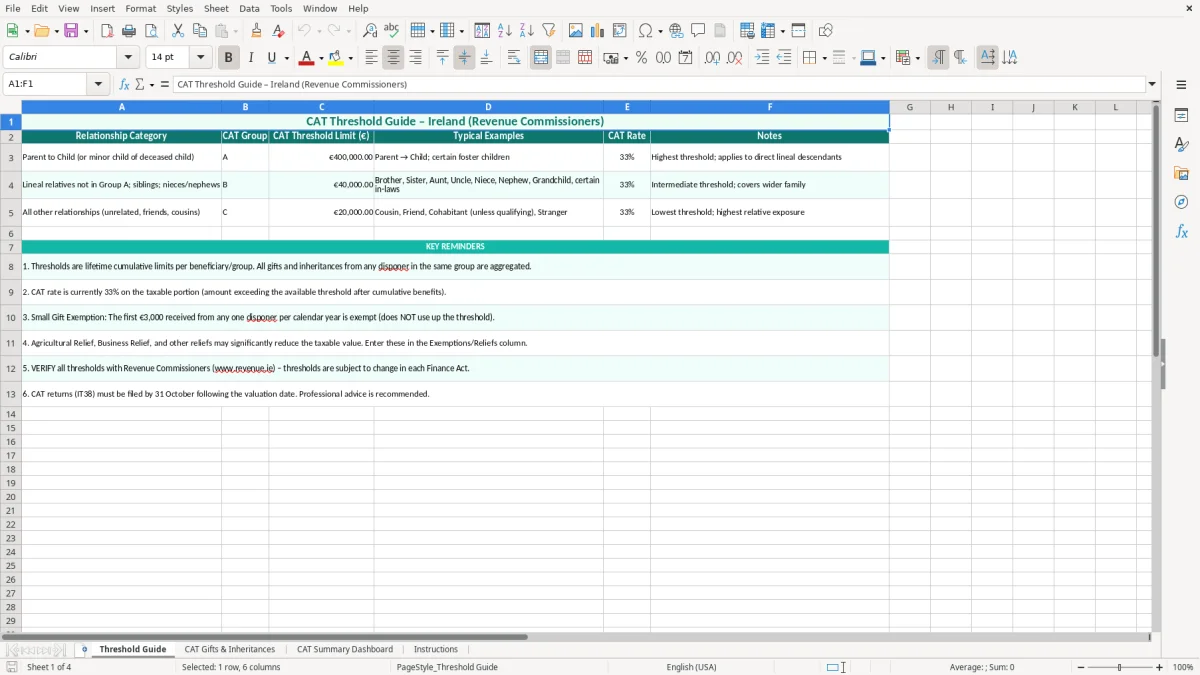Format the cell as percent
The height and width of the screenshot is (675, 1200).
tap(642, 58)
